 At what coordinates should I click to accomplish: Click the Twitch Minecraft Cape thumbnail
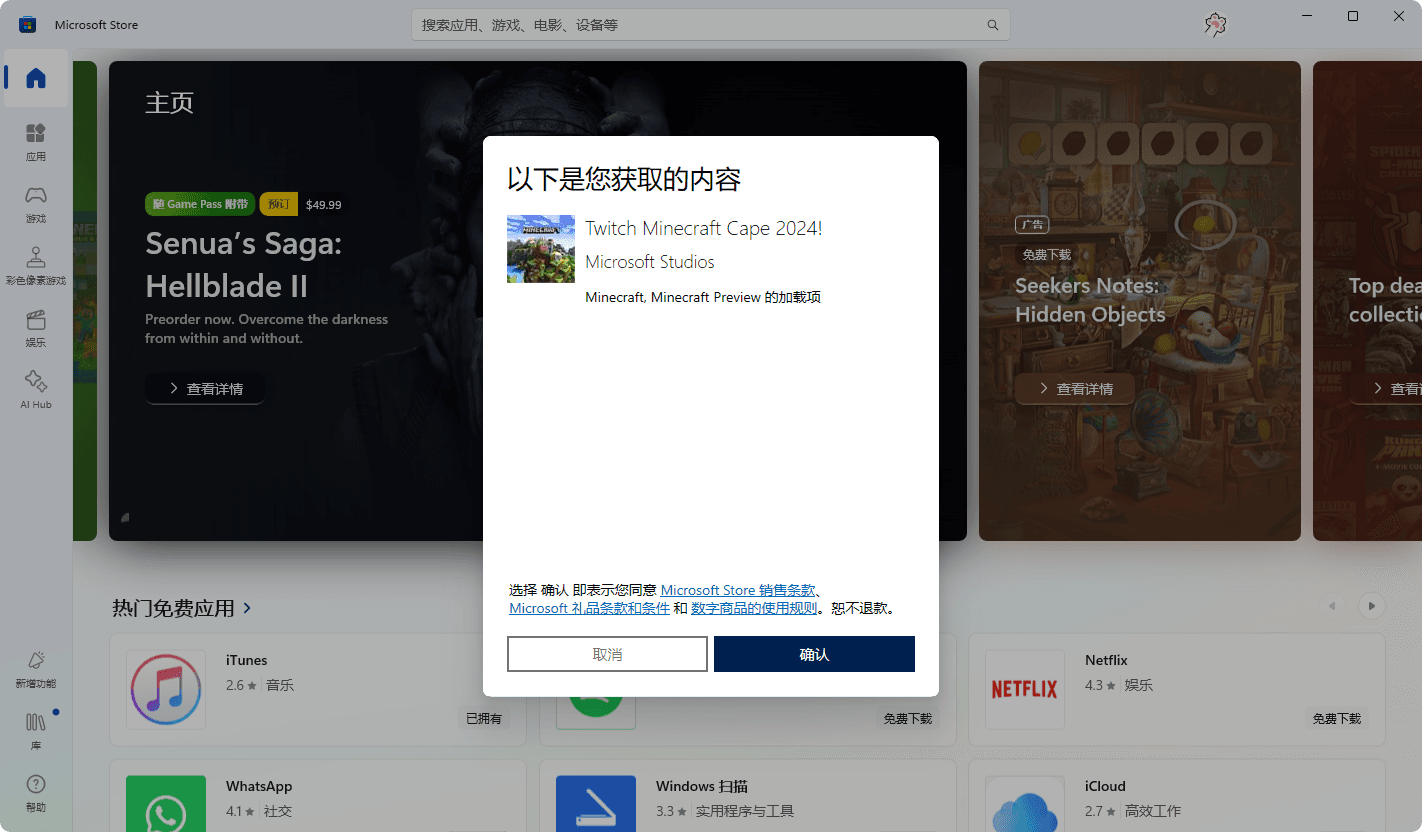tap(540, 248)
